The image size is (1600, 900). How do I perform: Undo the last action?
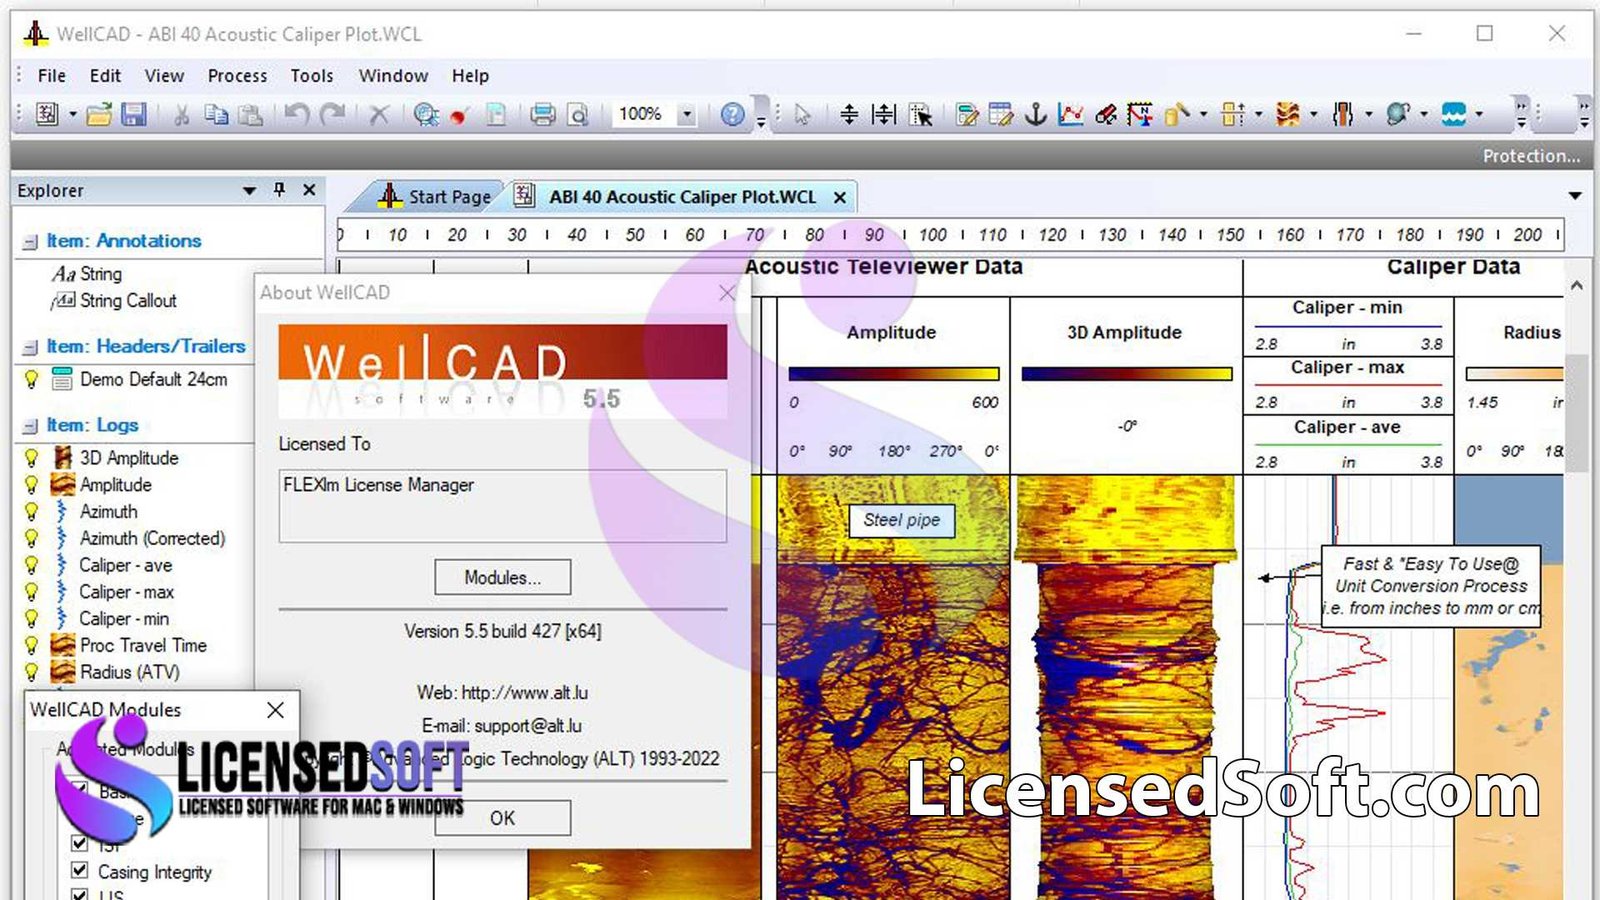[297, 114]
